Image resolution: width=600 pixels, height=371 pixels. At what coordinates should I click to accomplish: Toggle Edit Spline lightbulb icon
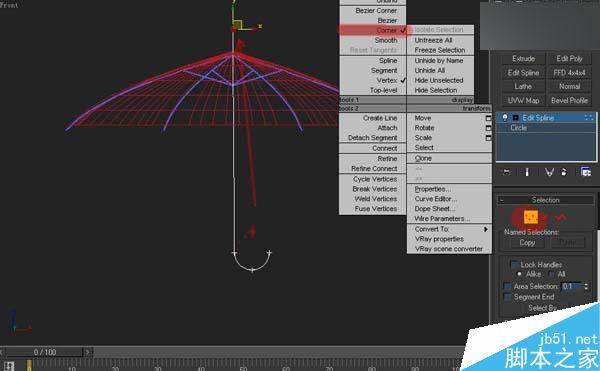(x=505, y=117)
